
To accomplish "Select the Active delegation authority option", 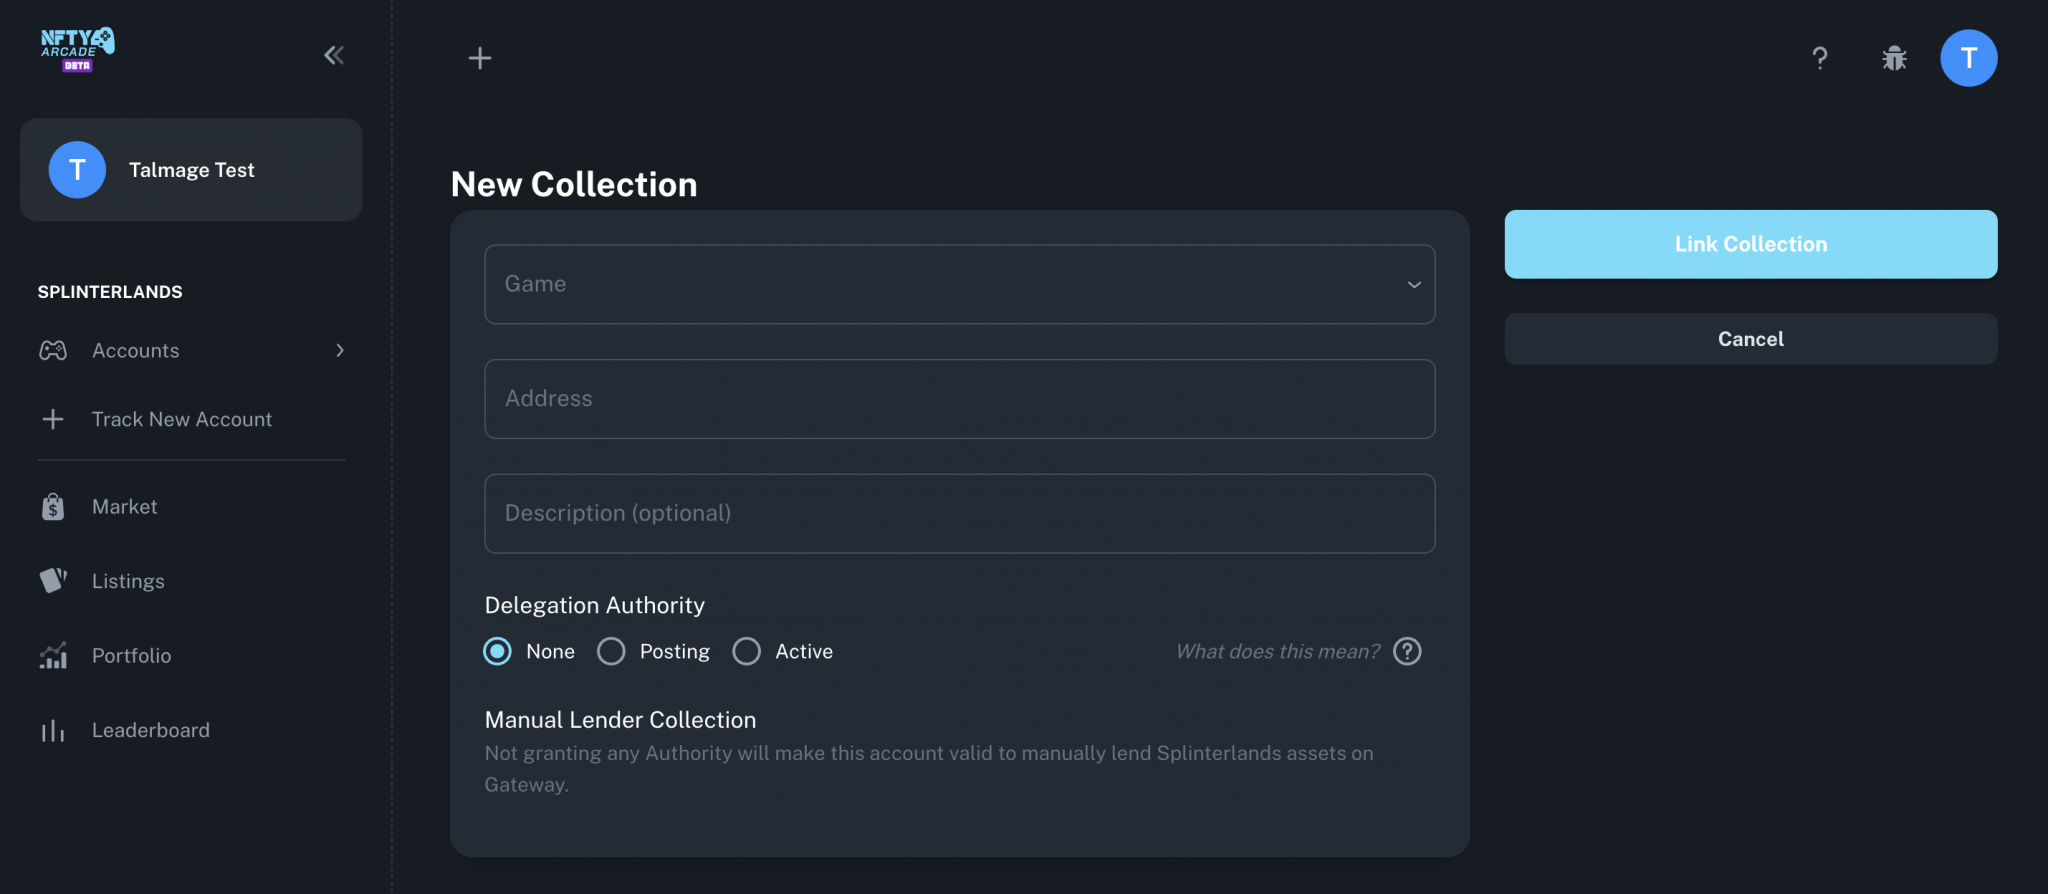I will pos(747,652).
